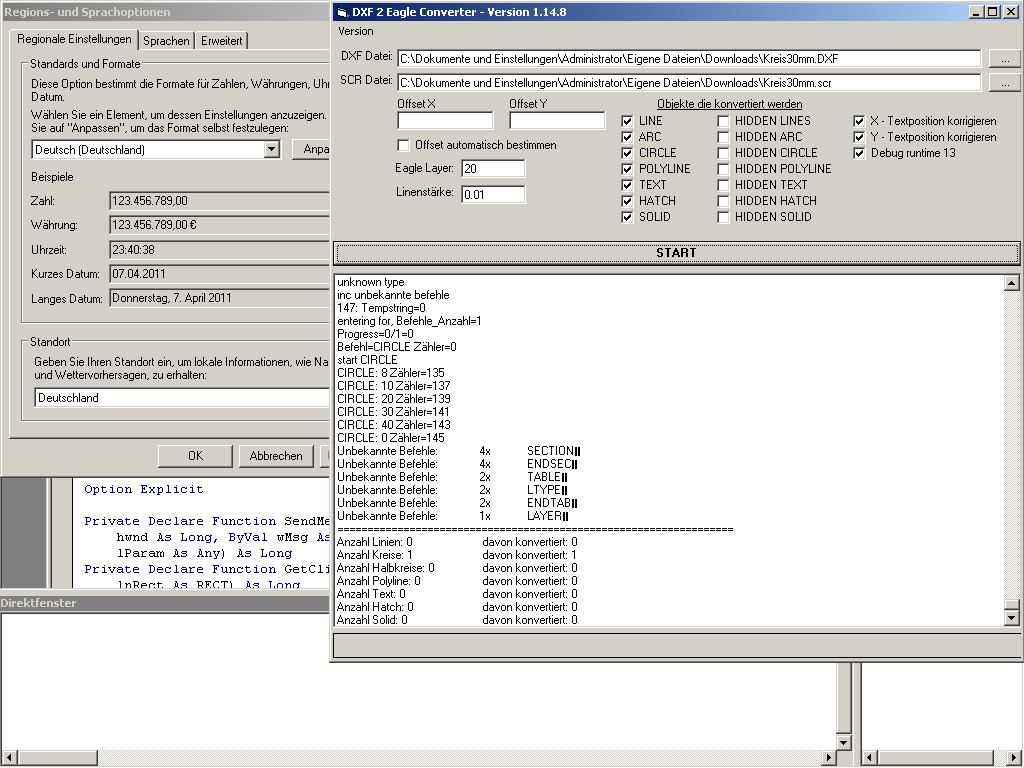Maximize the DXF 2 Eagle Converter window

(992, 12)
